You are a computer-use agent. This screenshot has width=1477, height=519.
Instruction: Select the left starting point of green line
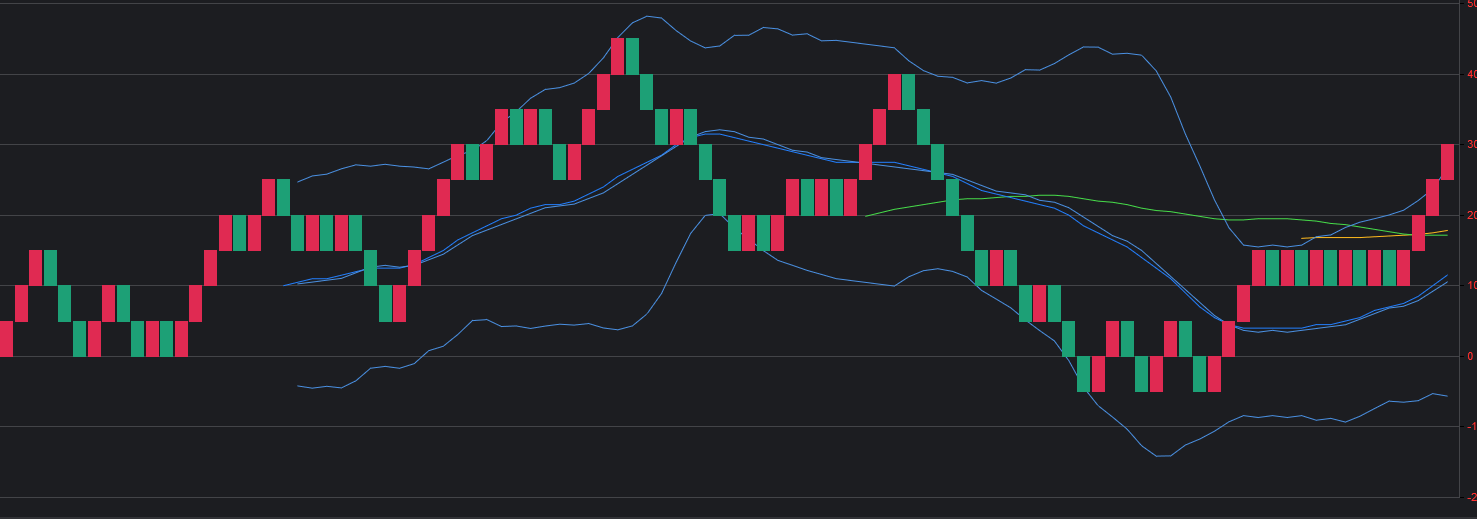[866, 215]
